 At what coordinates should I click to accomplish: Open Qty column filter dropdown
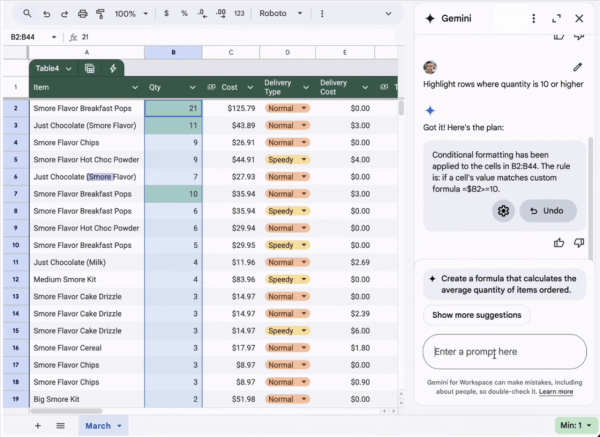point(192,88)
